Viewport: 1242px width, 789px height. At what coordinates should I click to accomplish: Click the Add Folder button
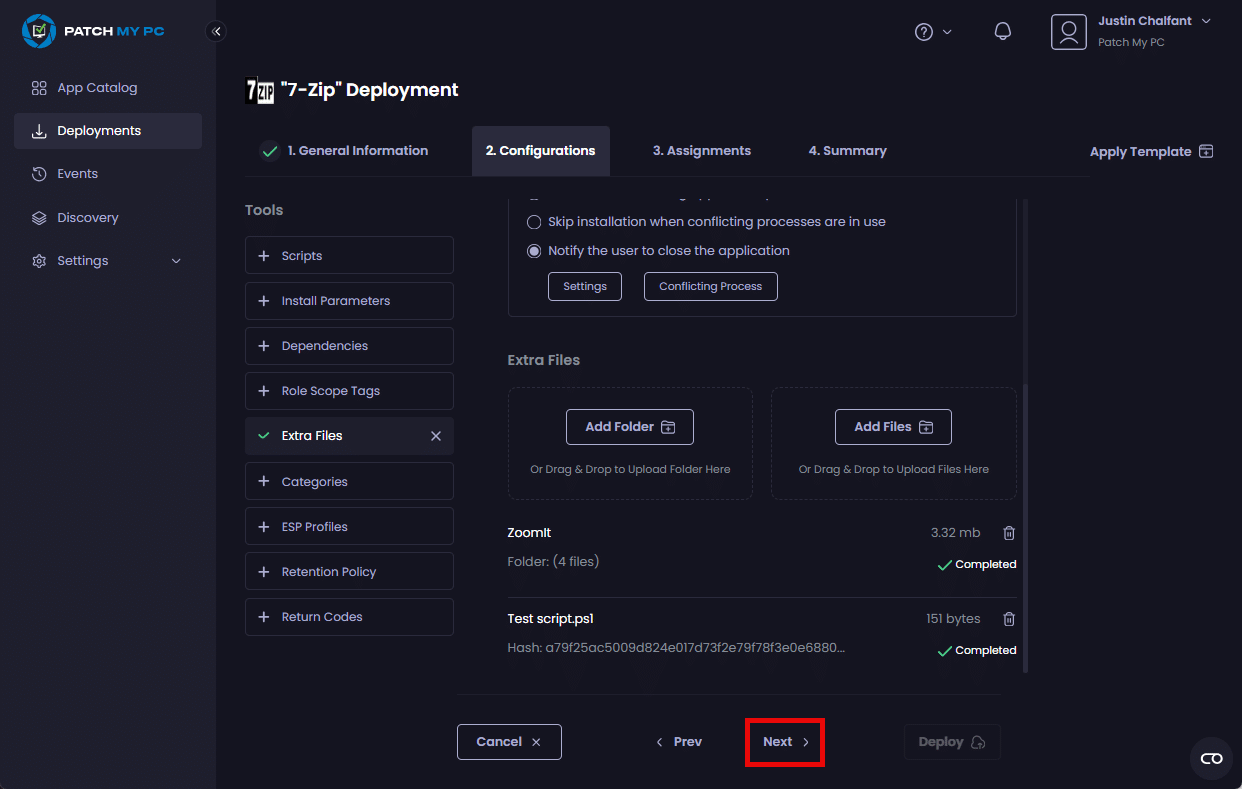pos(629,427)
